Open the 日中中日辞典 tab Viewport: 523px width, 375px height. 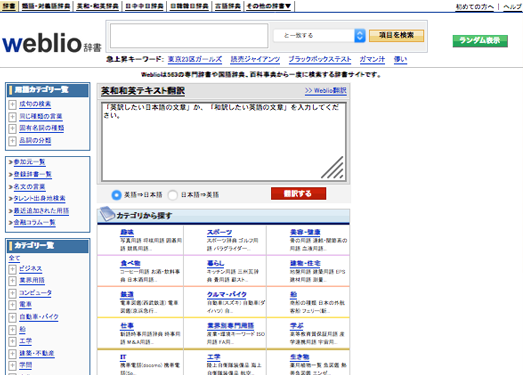click(x=144, y=6)
